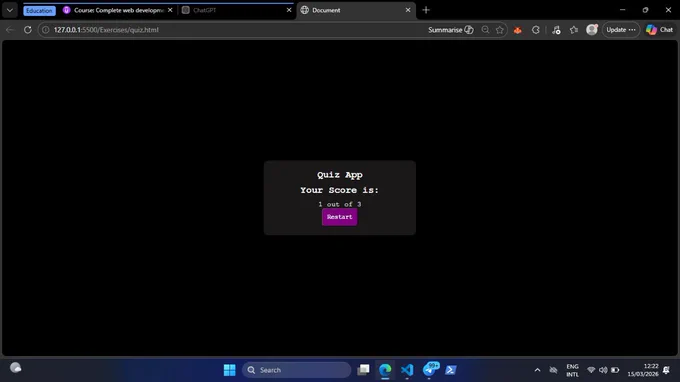The image size is (680, 382).
Task: Open the favourites list icon
Action: 574,30
